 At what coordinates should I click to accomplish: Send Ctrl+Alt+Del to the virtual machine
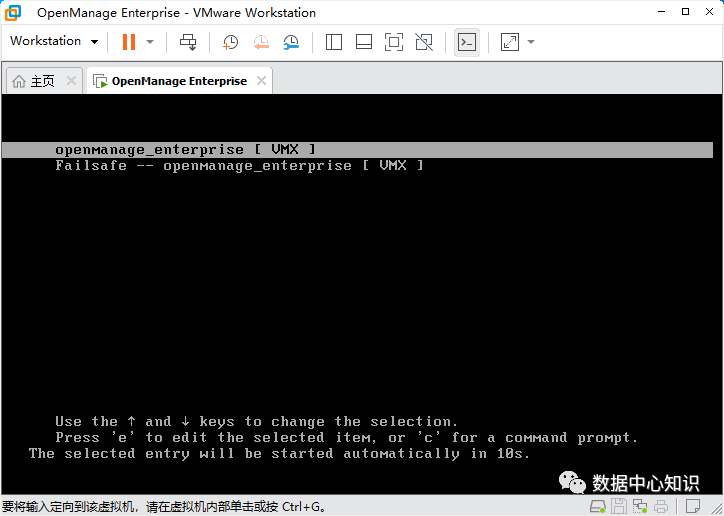click(188, 42)
